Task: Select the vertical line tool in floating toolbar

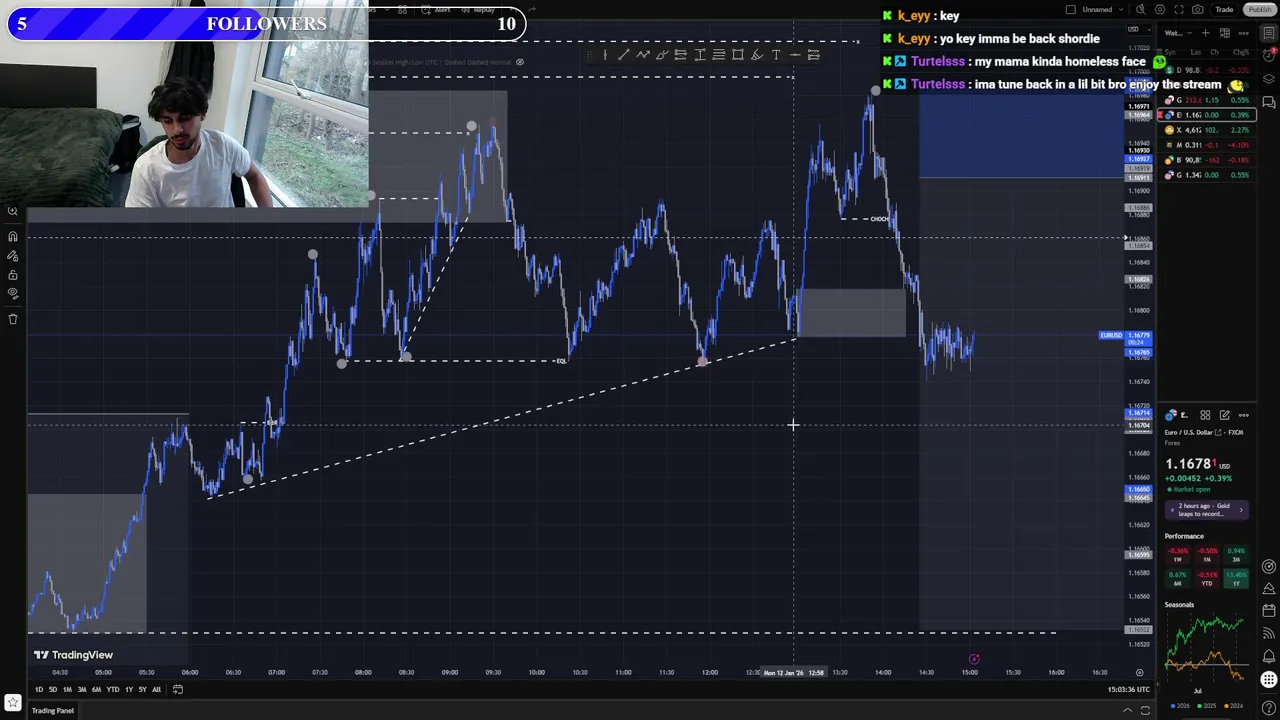Action: click(x=604, y=55)
